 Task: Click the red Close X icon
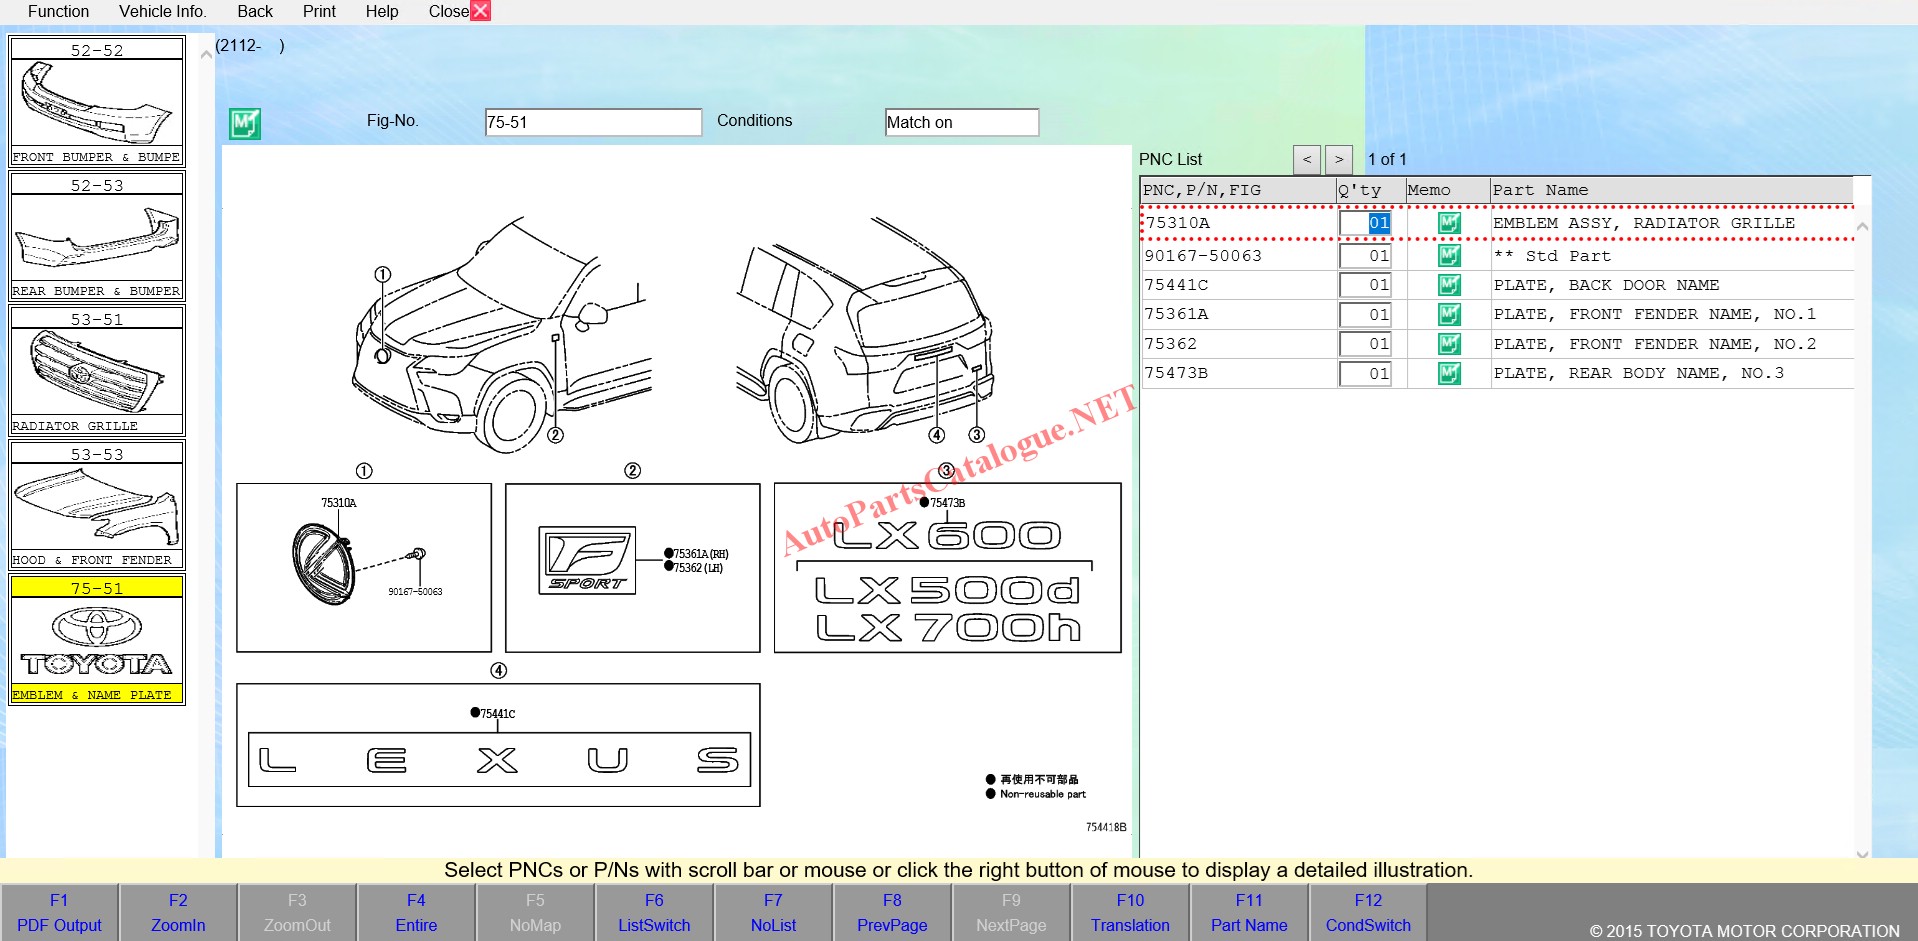pyautogui.click(x=480, y=11)
